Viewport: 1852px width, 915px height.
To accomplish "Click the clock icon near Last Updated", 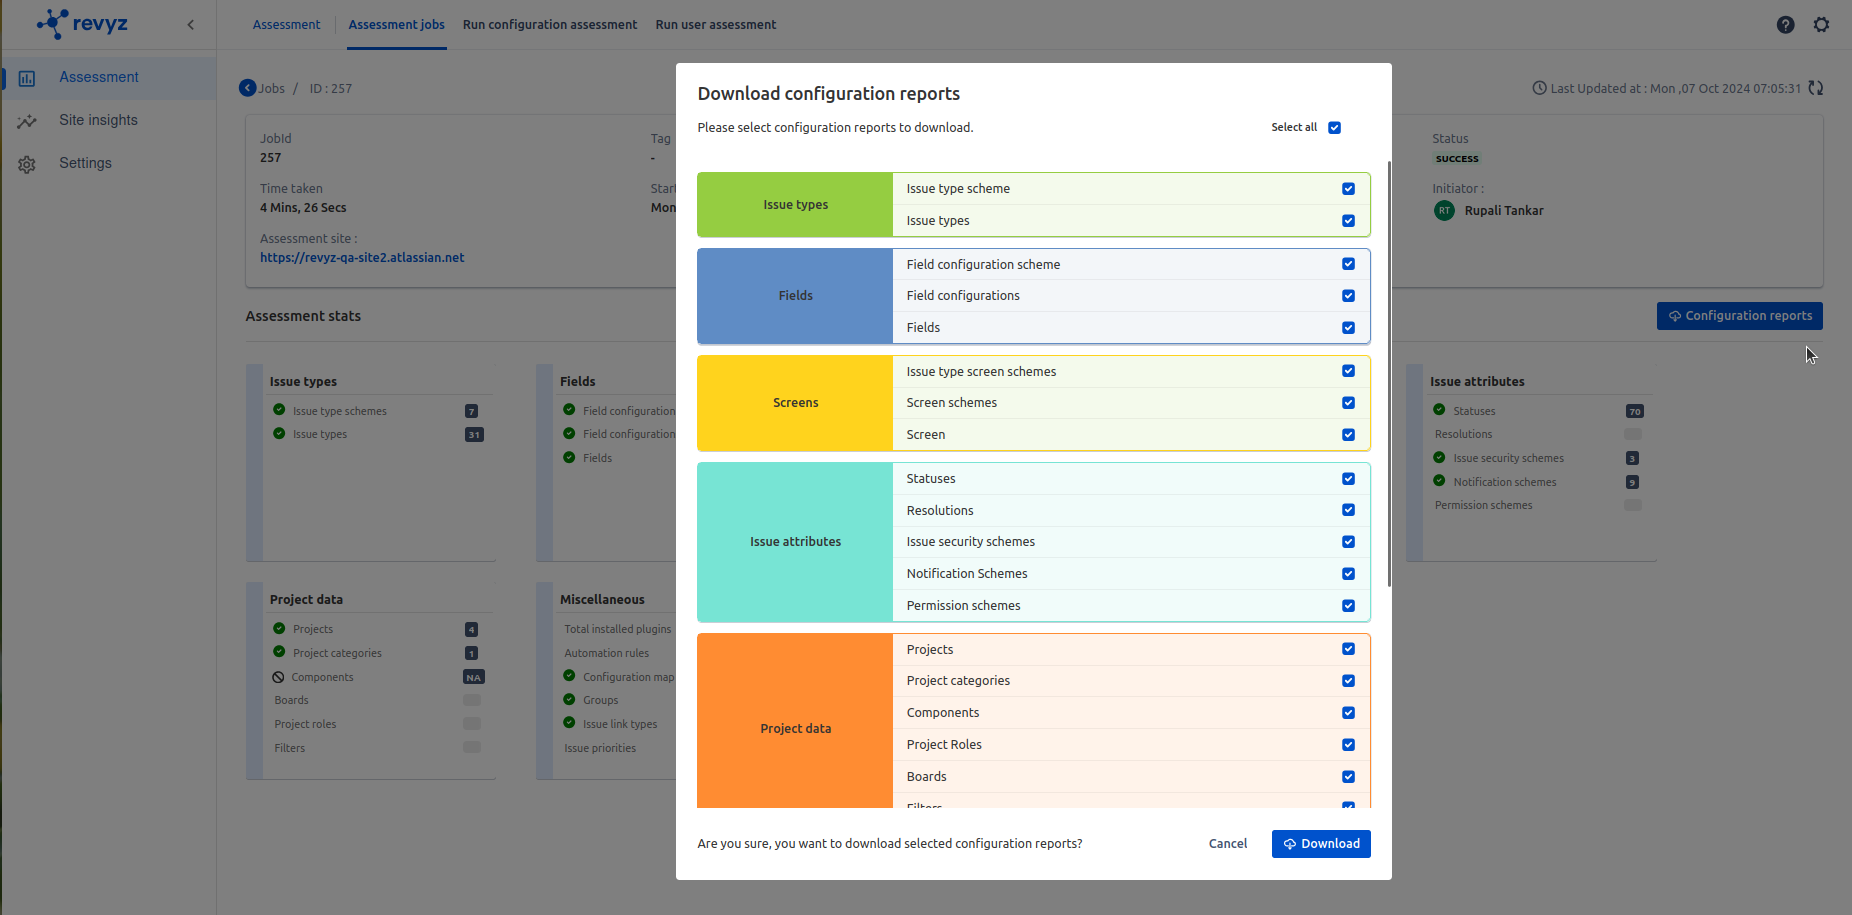I will pos(1539,88).
